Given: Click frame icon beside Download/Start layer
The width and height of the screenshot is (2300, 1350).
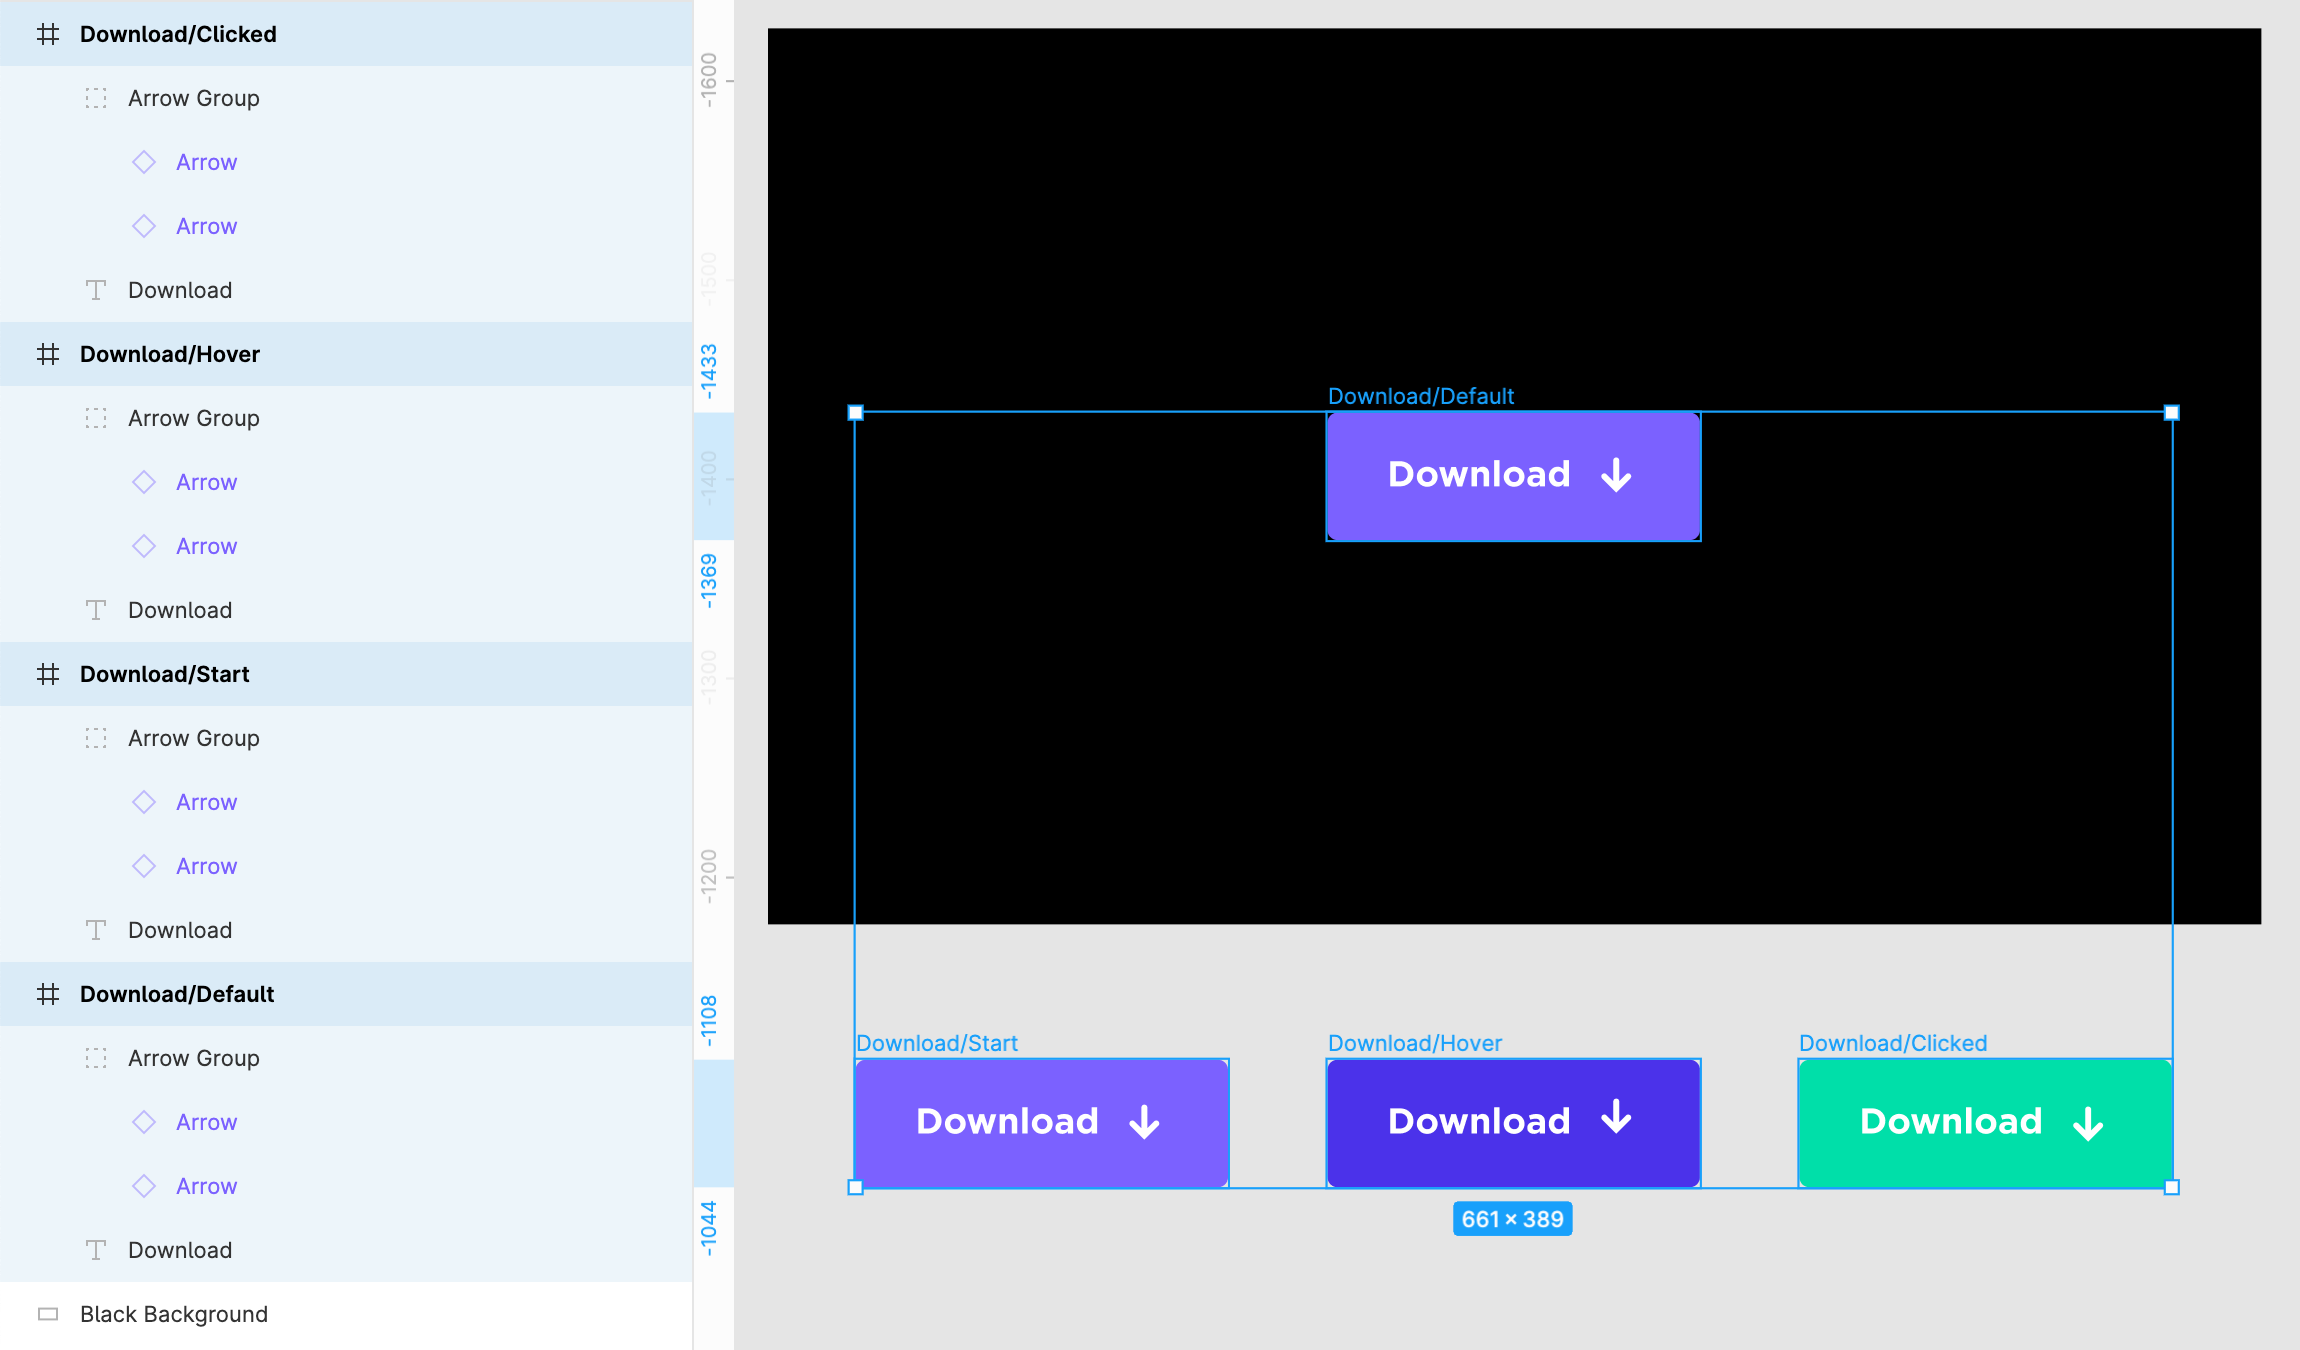Looking at the screenshot, I should [47, 674].
